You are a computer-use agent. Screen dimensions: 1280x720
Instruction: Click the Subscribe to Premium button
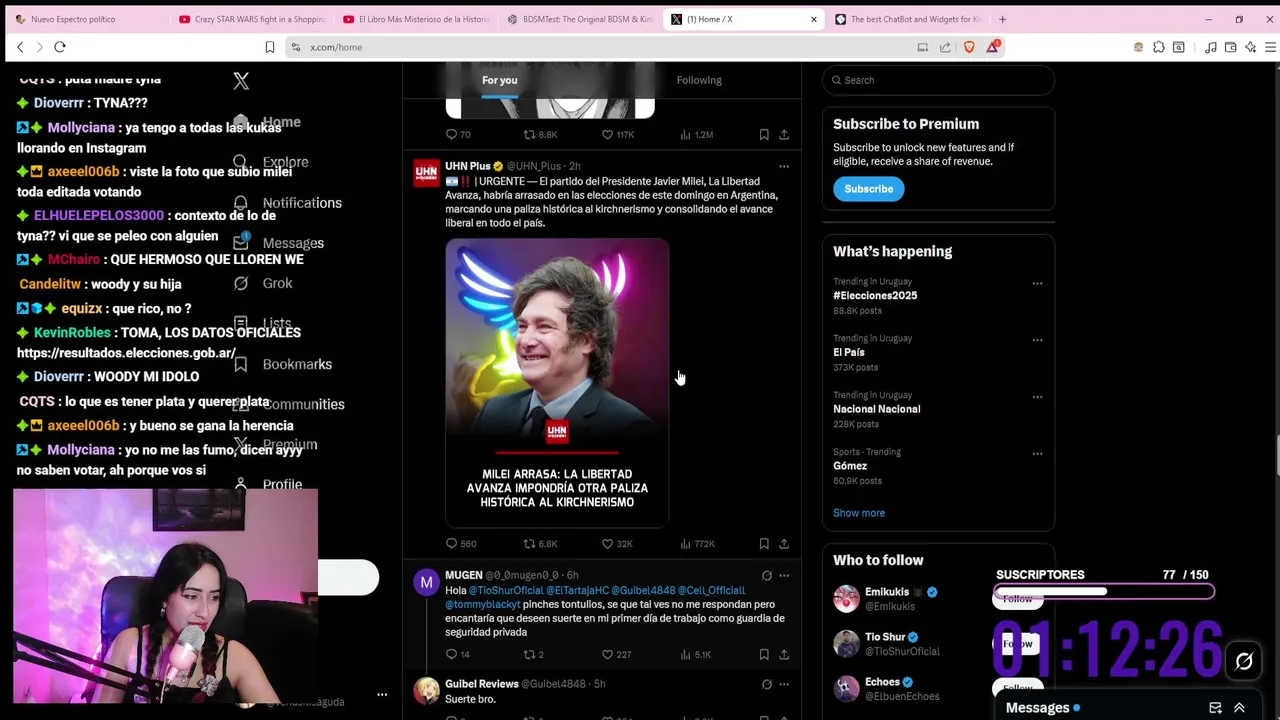868,189
